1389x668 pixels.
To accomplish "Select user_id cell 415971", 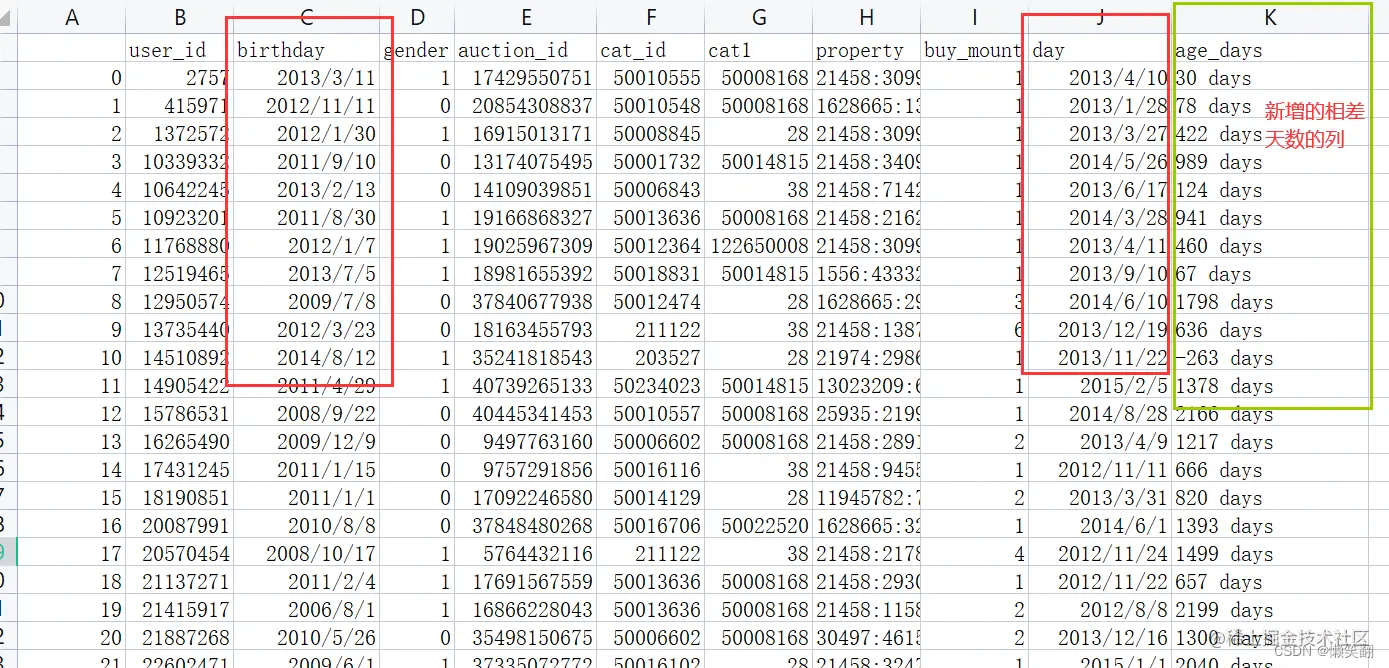I will (179, 106).
